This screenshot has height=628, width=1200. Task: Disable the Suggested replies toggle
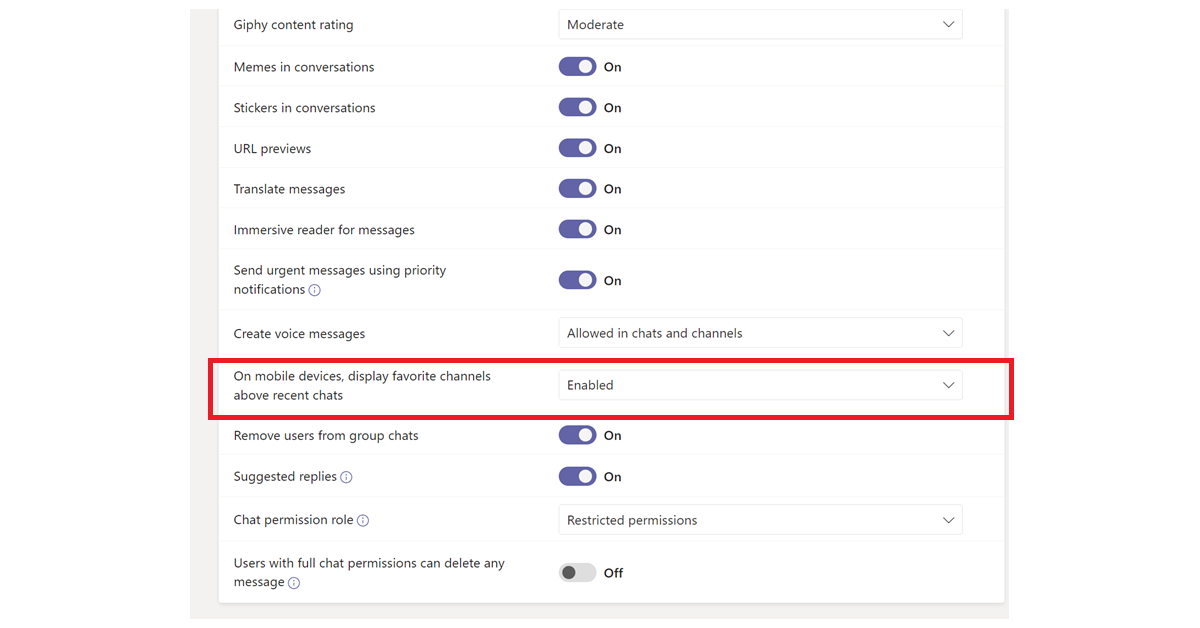577,477
